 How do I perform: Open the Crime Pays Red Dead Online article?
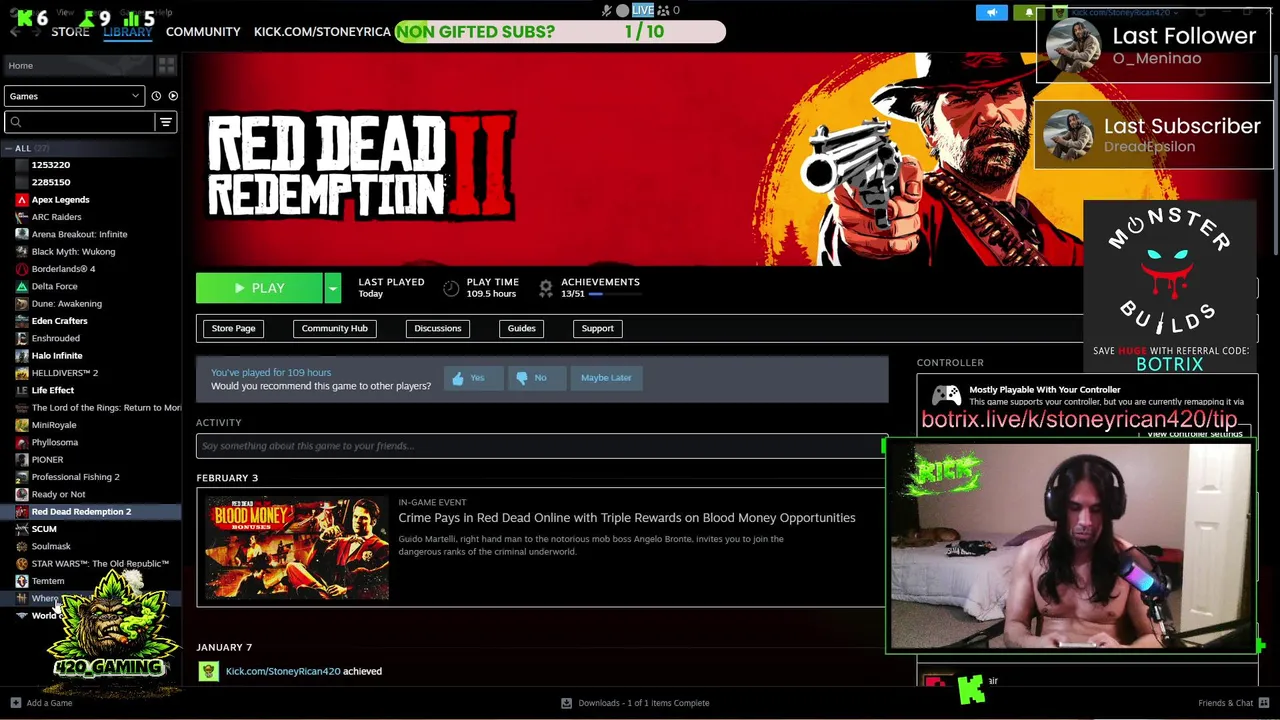tap(627, 518)
